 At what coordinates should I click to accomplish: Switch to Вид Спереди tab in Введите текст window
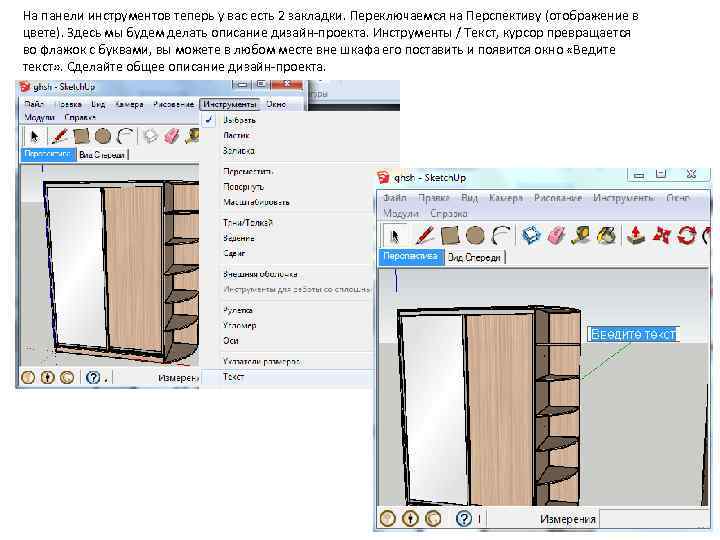point(474,257)
